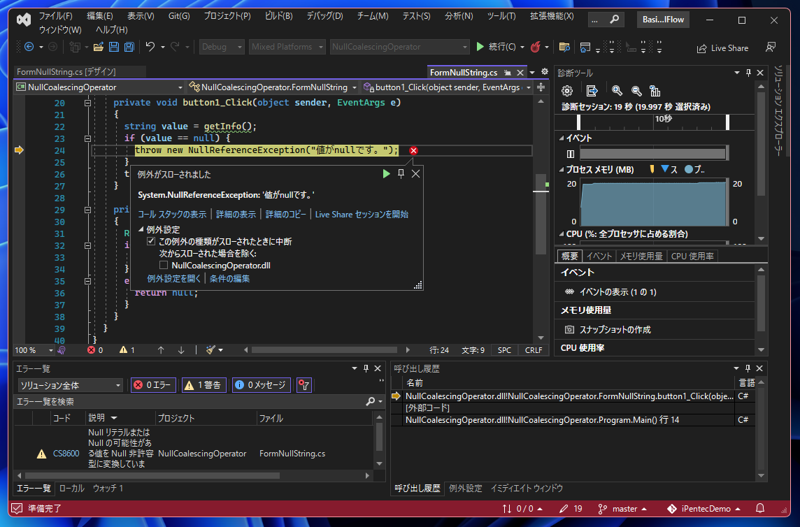Toggle the 0 errors filter button

pyautogui.click(x=153, y=385)
